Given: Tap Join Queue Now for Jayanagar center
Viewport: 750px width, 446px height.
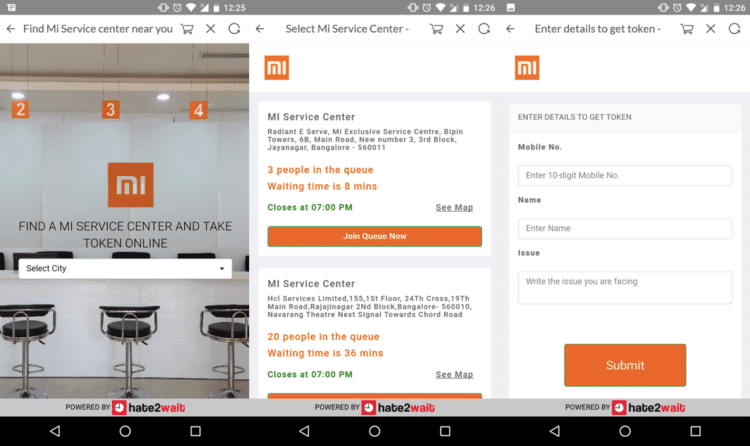Looking at the screenshot, I should pos(375,236).
